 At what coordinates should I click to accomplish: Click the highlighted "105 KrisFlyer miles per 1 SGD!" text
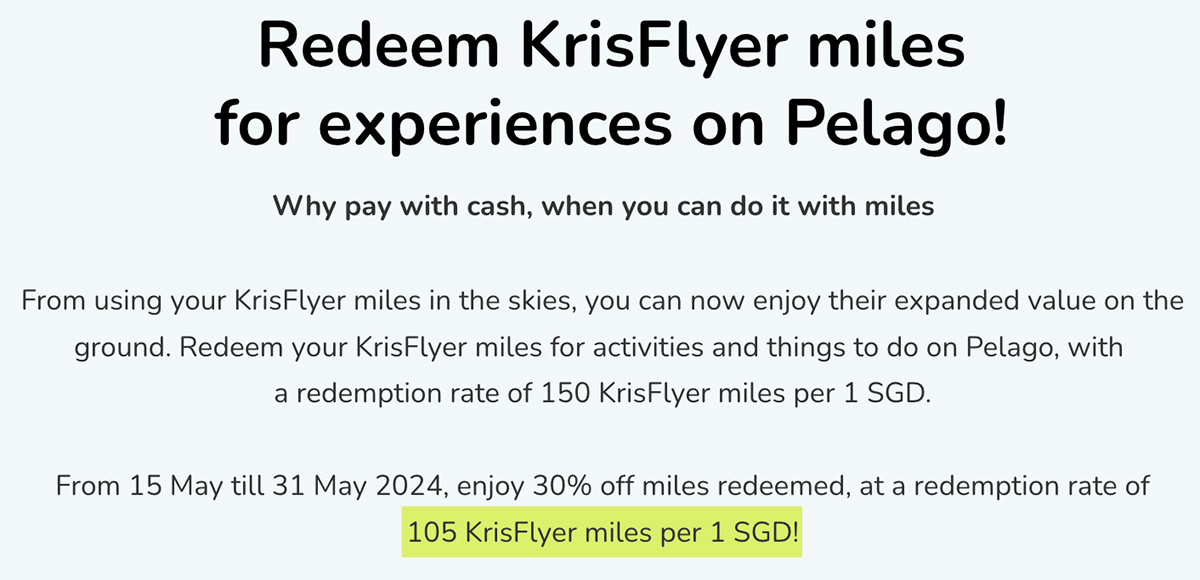tap(604, 533)
